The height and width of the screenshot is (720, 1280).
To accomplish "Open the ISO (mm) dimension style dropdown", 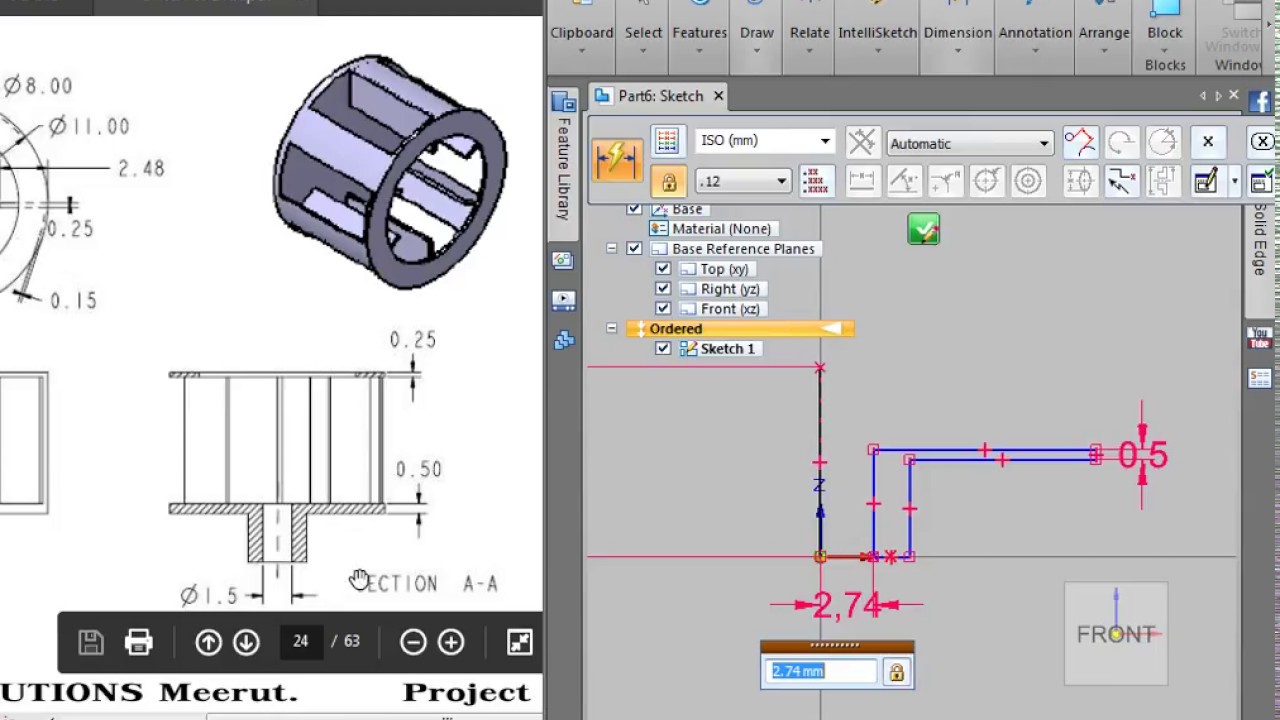I will pyautogui.click(x=765, y=141).
